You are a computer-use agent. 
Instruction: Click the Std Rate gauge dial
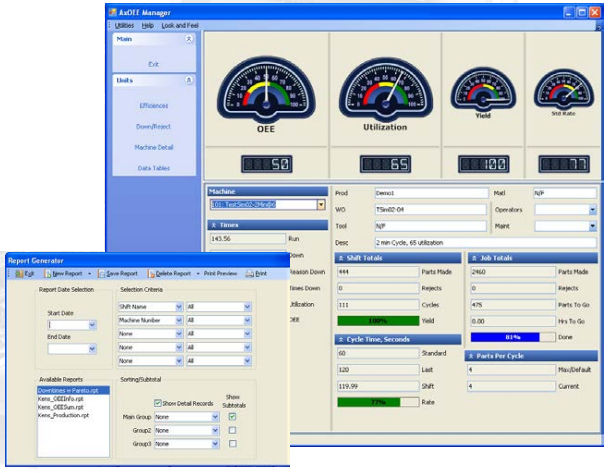coord(563,90)
